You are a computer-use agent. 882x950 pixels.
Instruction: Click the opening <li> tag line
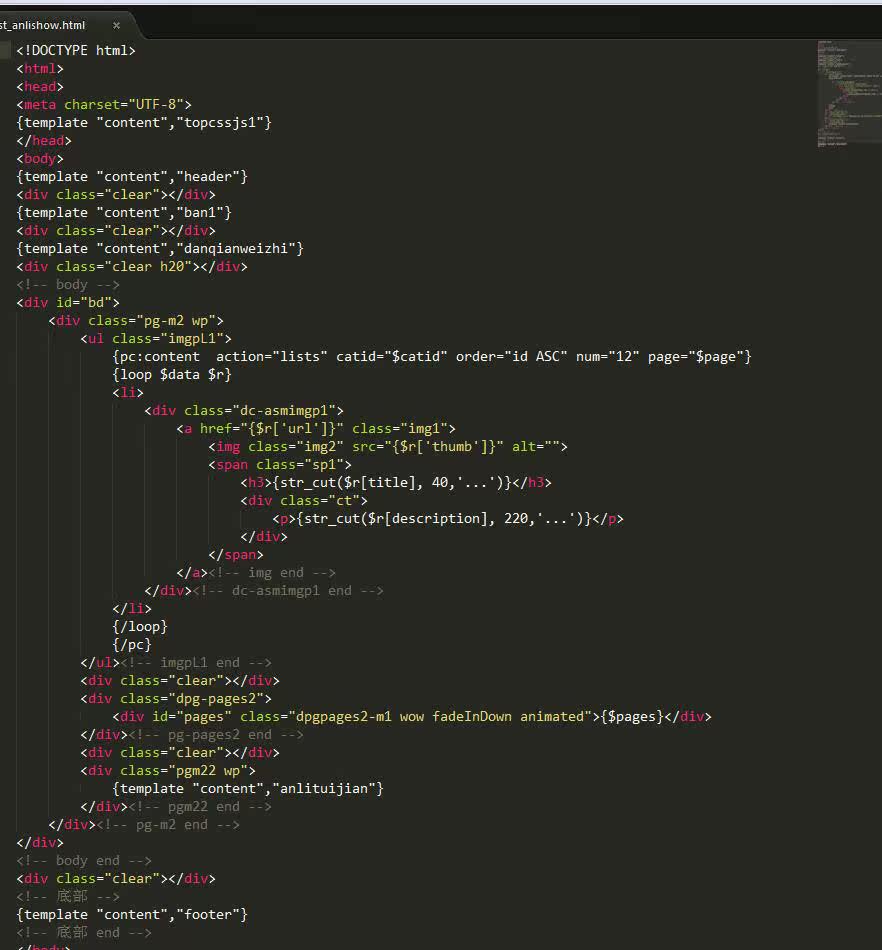(x=128, y=393)
